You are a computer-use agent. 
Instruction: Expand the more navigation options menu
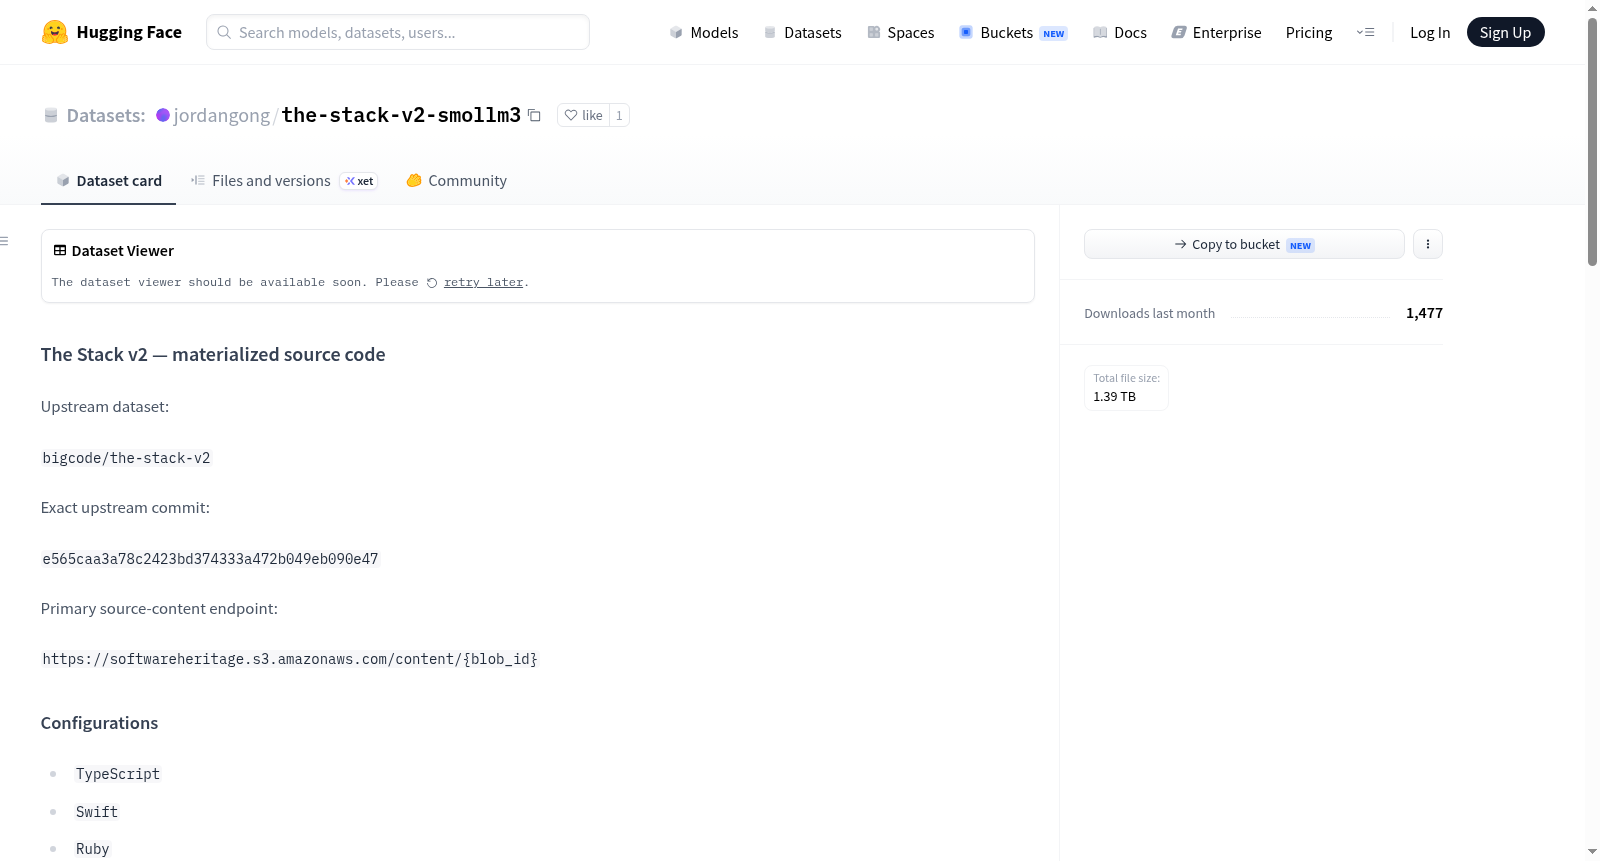point(1365,32)
